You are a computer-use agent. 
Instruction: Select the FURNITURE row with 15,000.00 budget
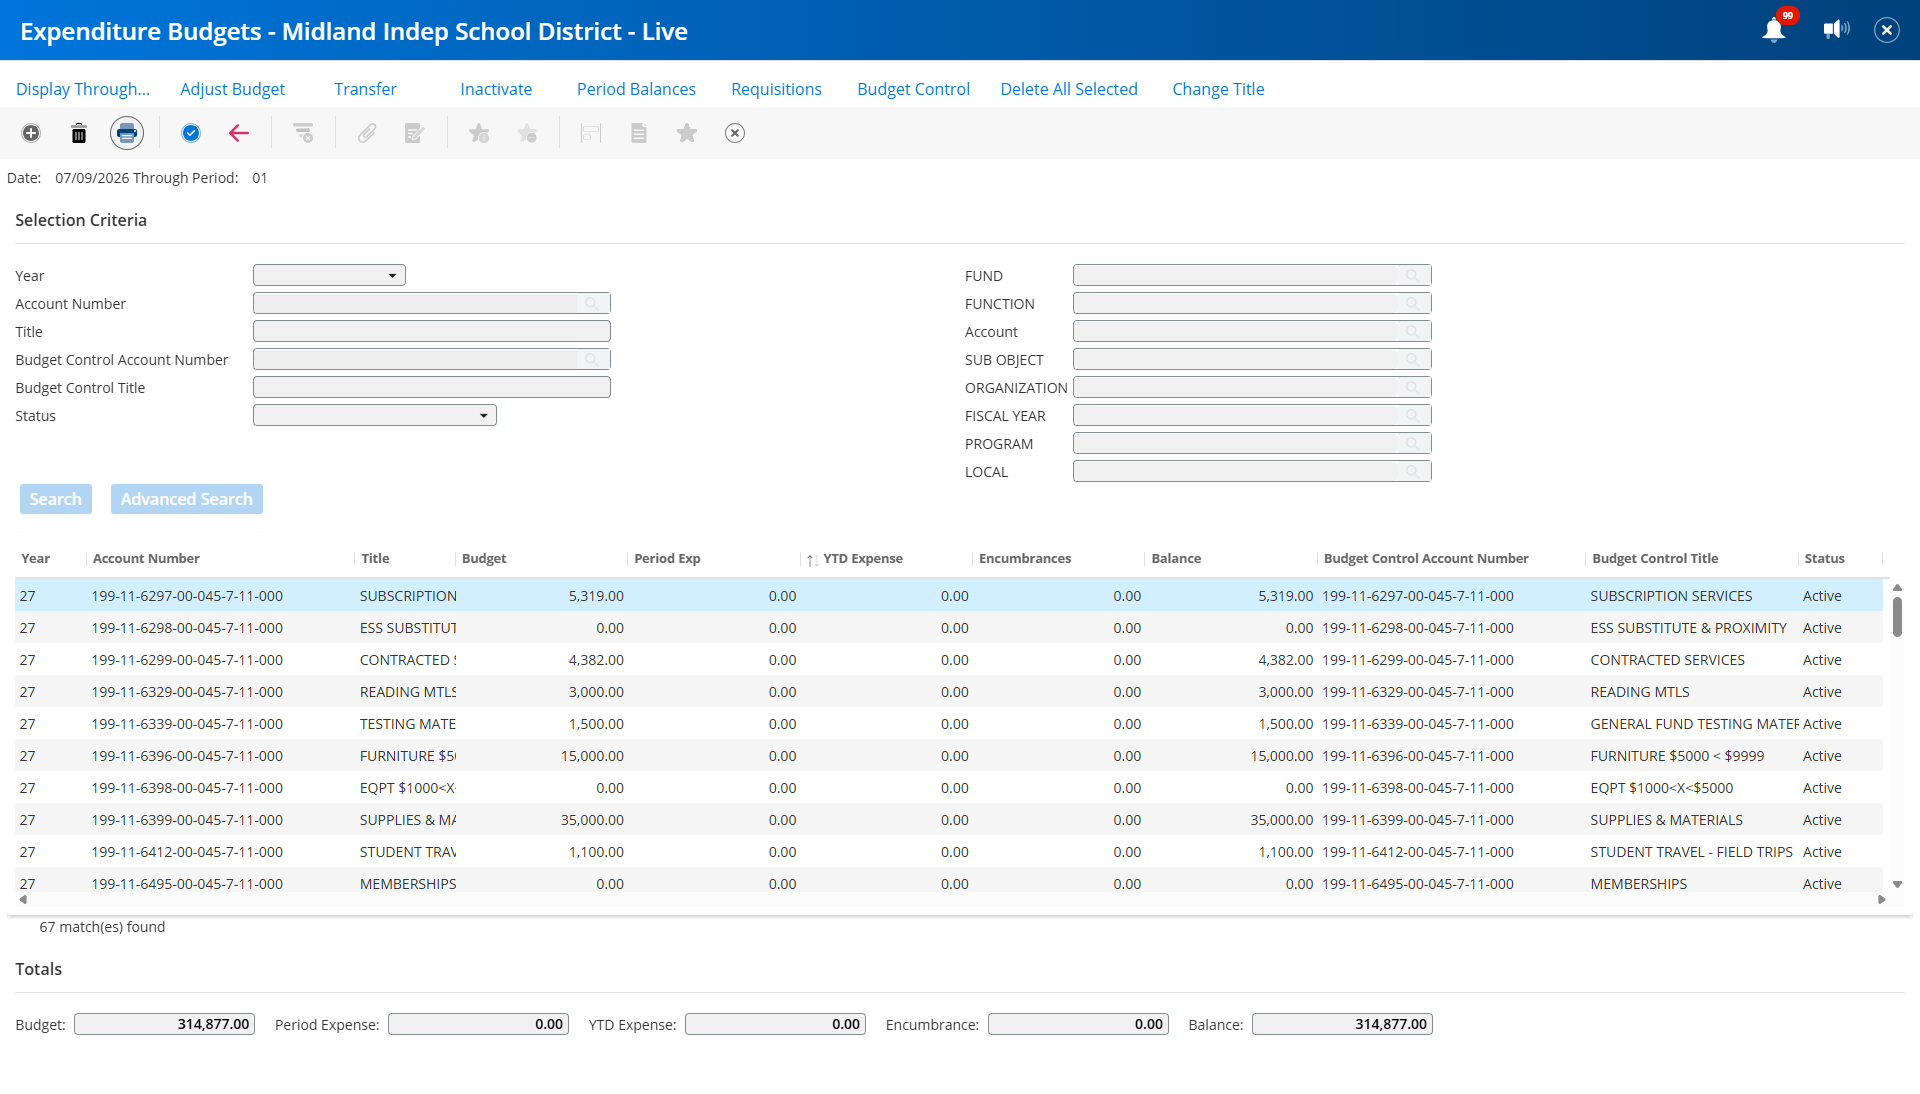(x=949, y=756)
